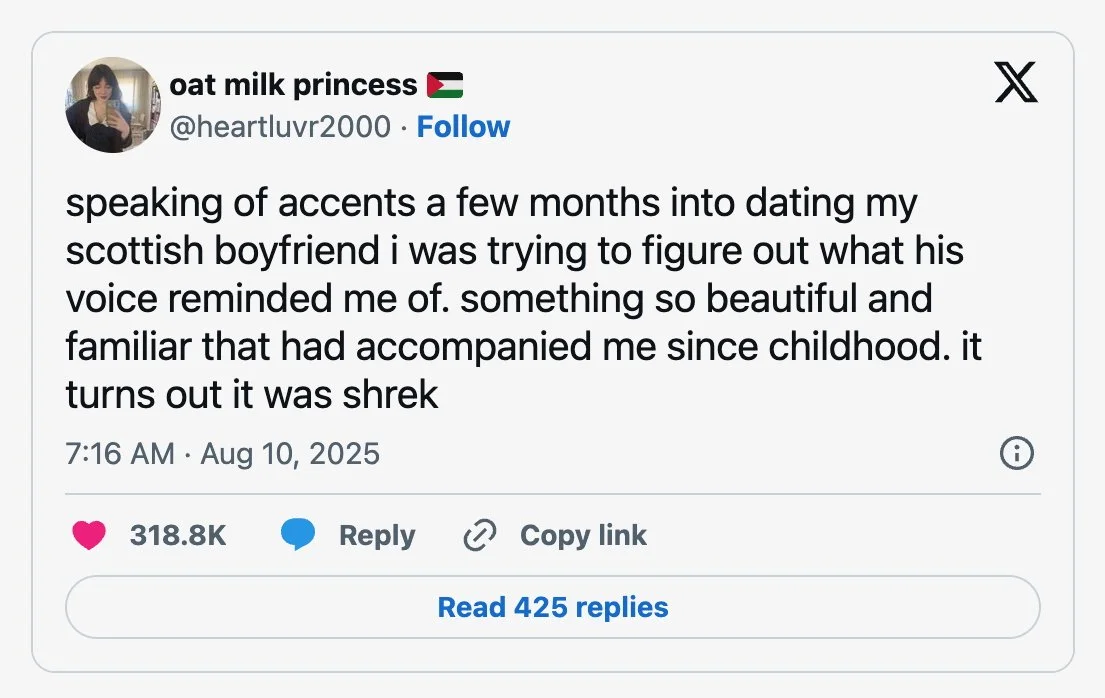Open Read 425 replies
This screenshot has height=698, width=1105.
(553, 607)
